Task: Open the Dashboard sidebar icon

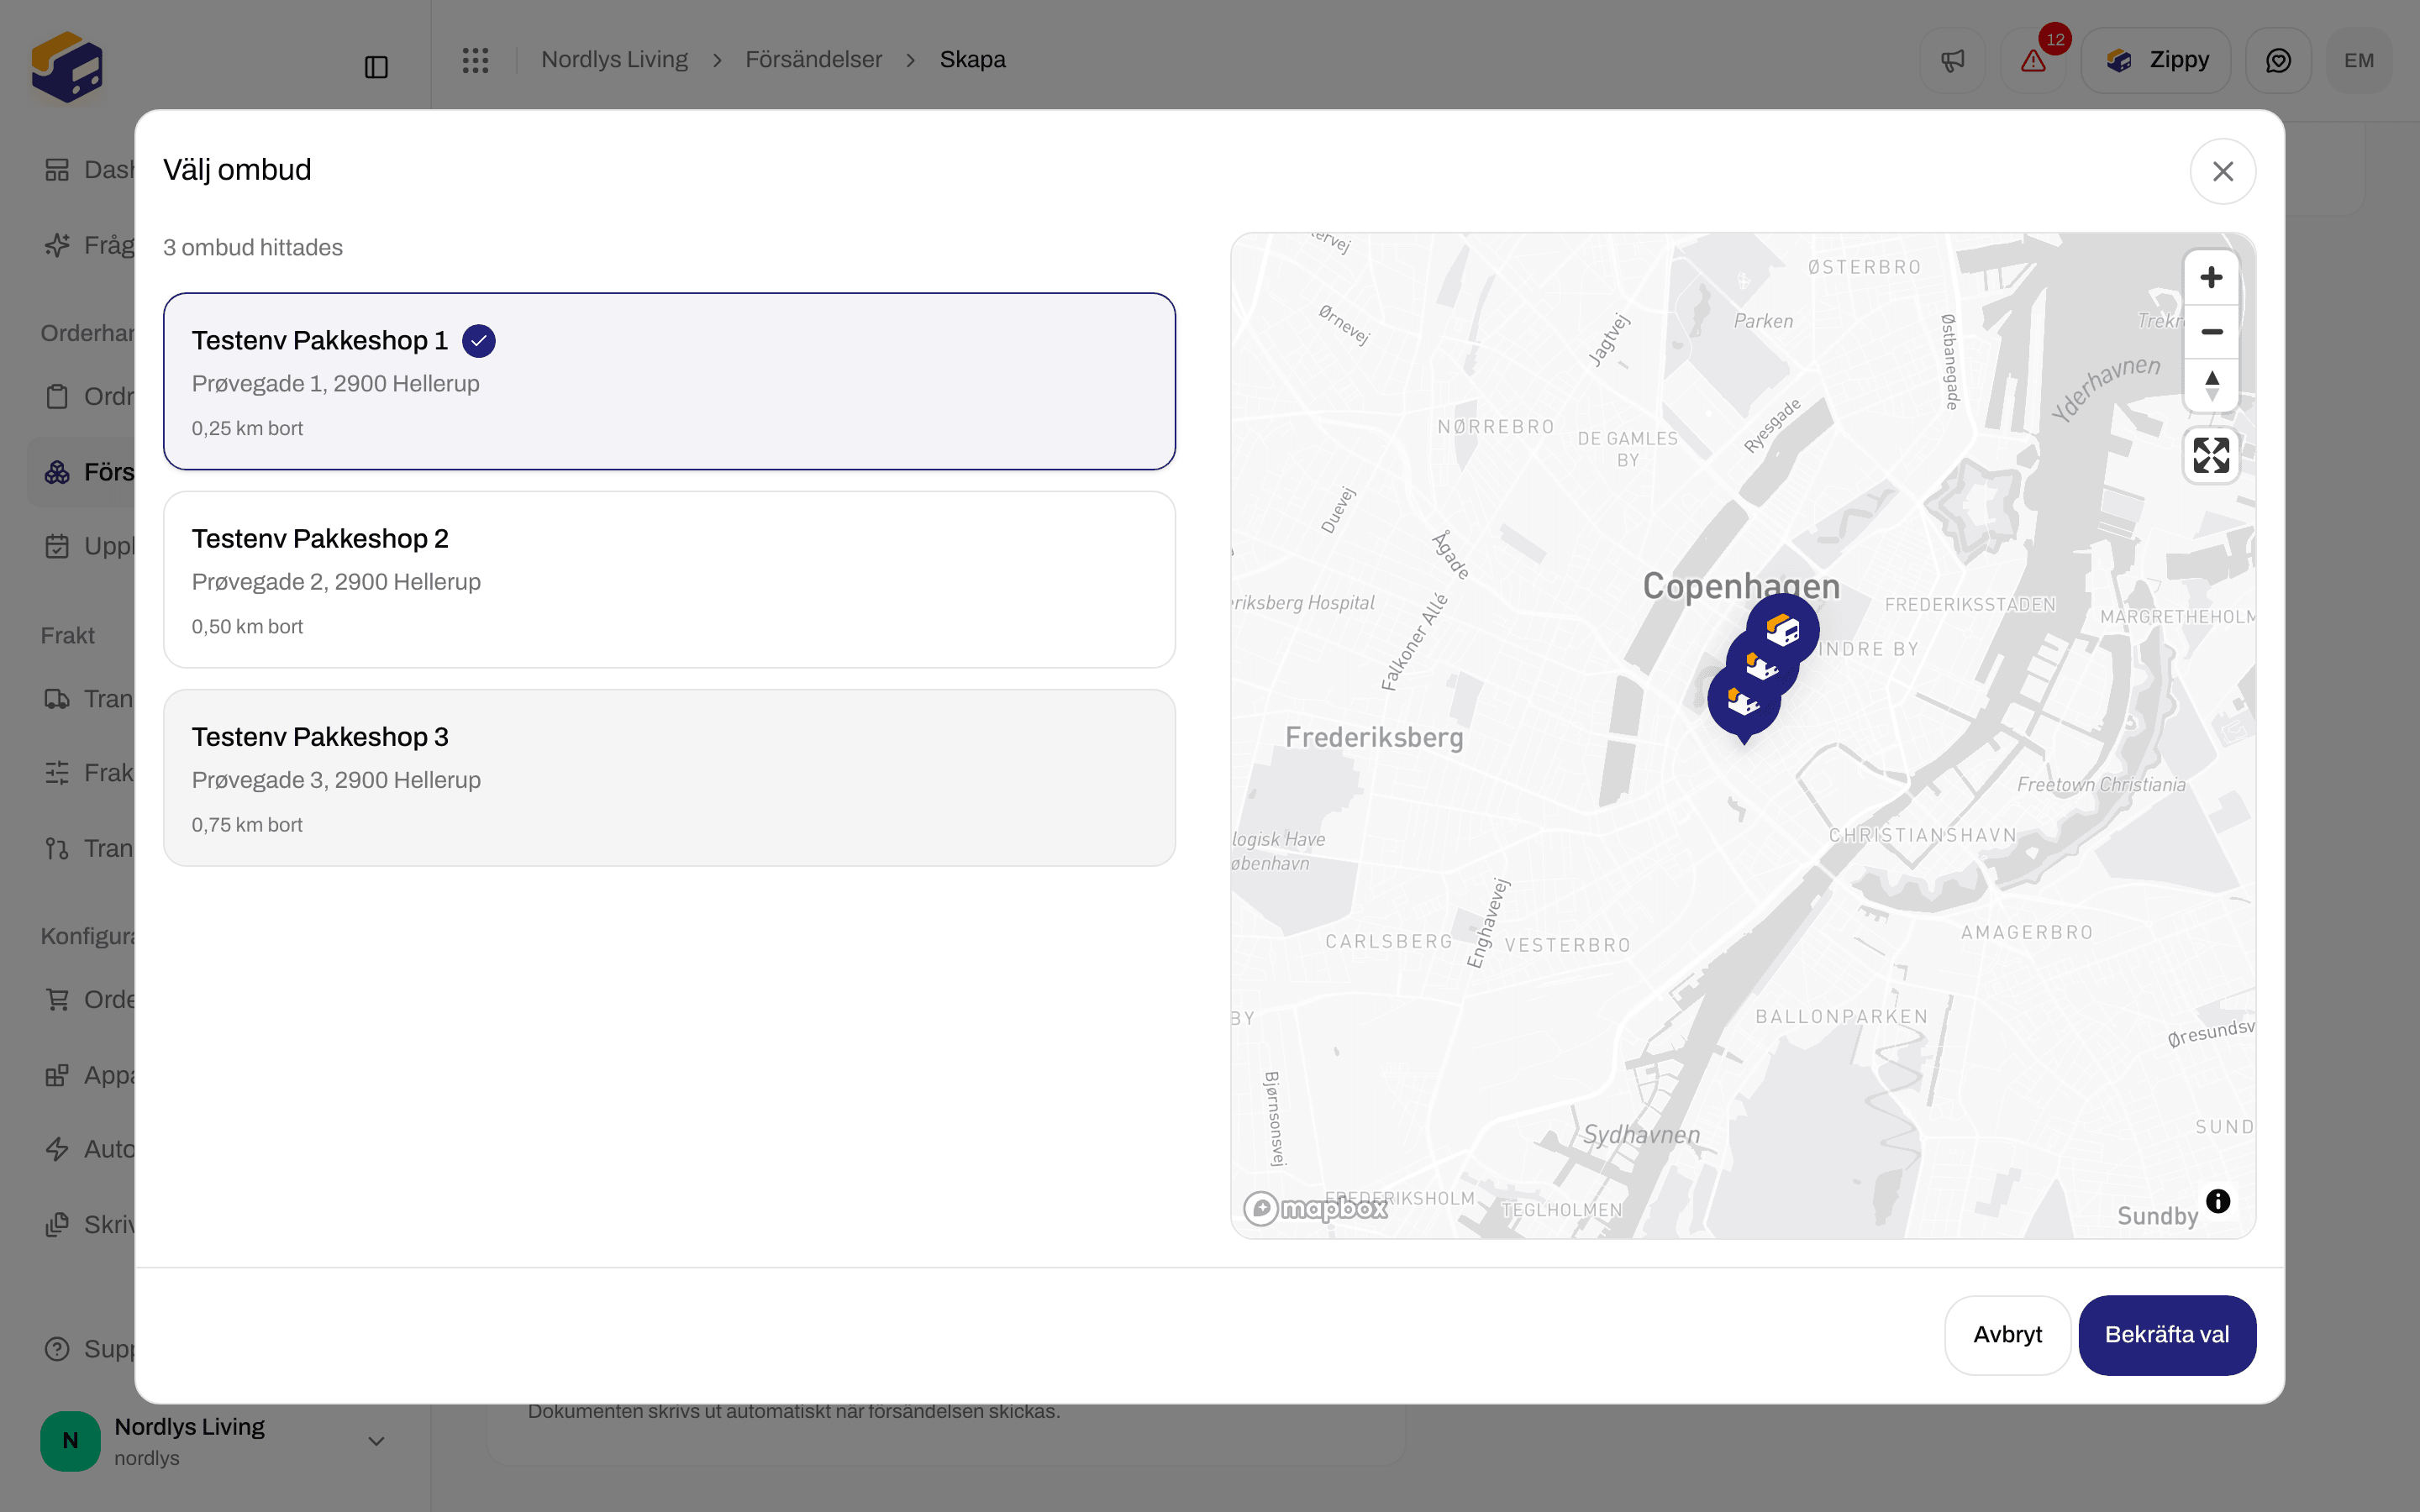Action: pos(57,170)
